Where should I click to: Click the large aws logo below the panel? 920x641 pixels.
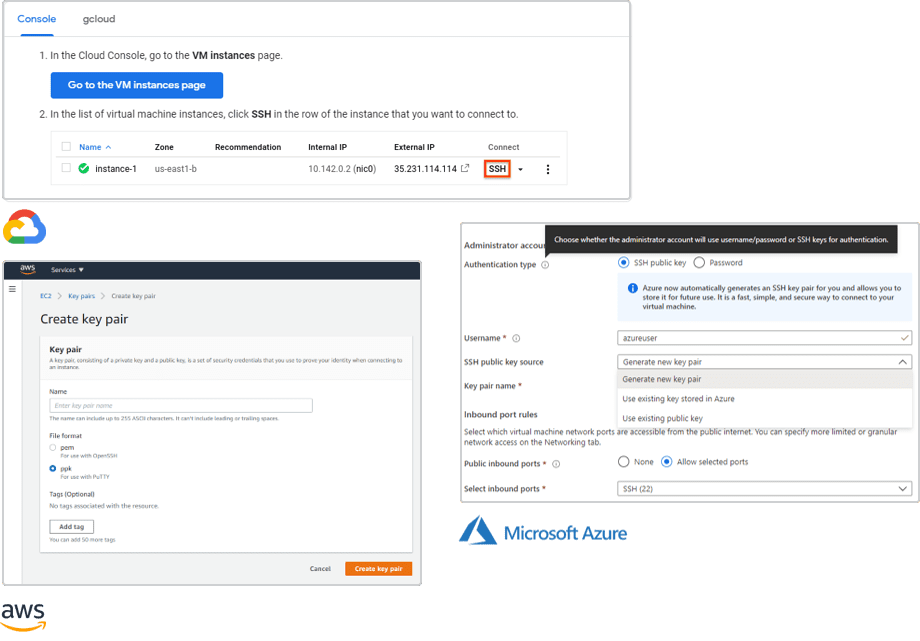23,616
